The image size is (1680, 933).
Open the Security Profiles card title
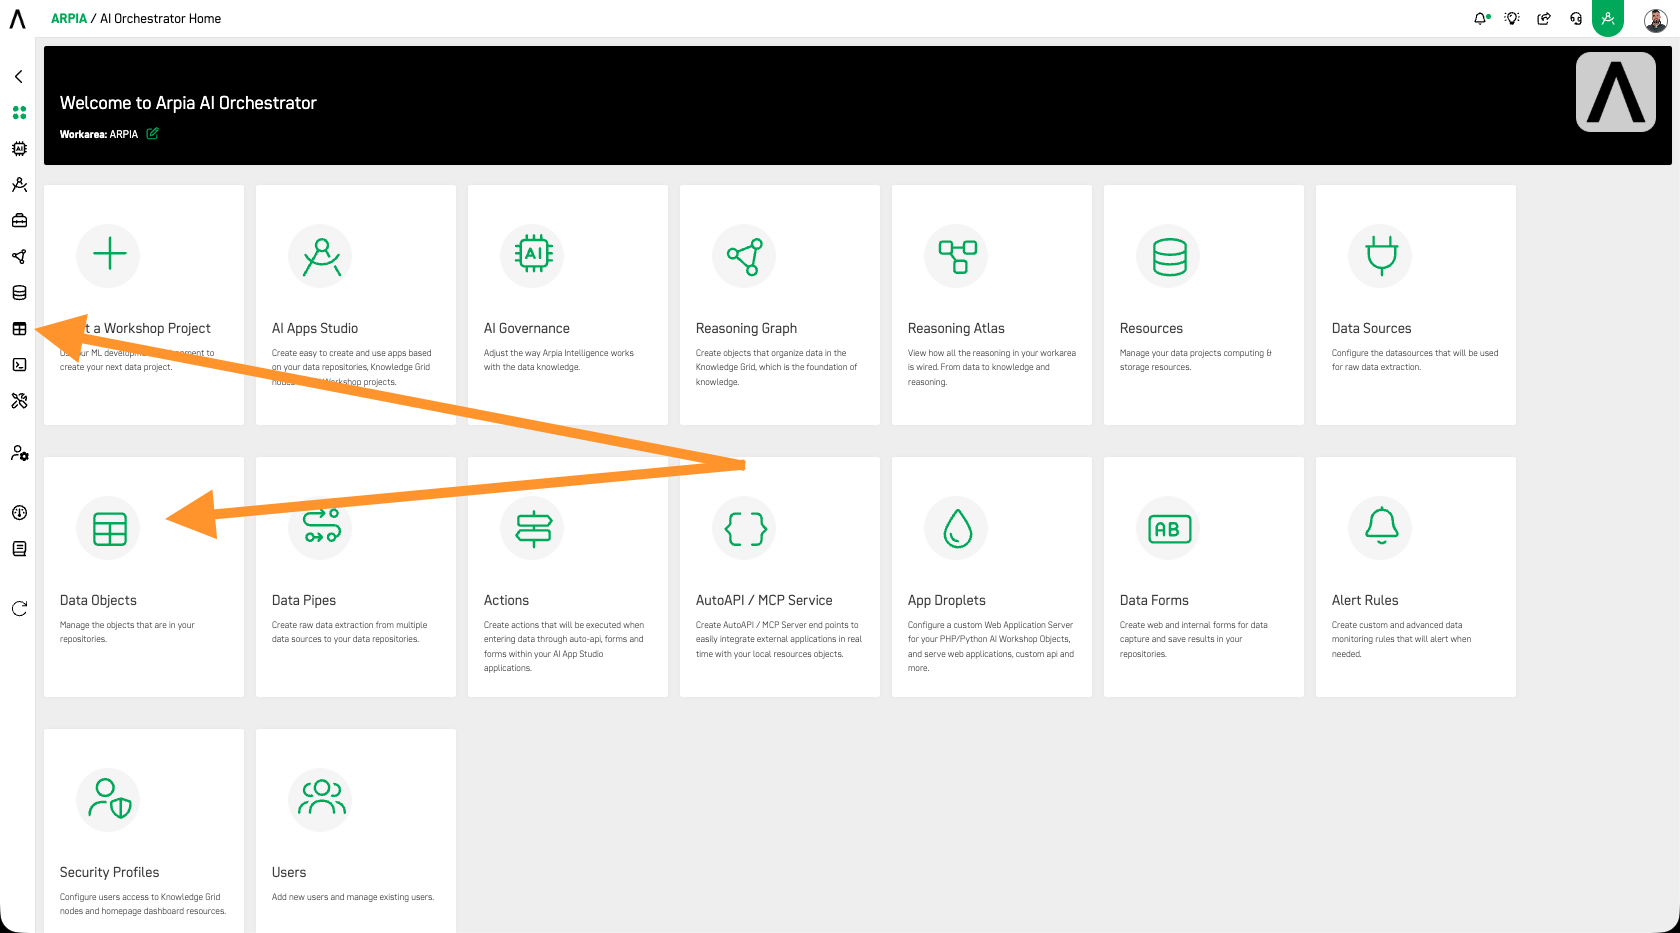109,872
